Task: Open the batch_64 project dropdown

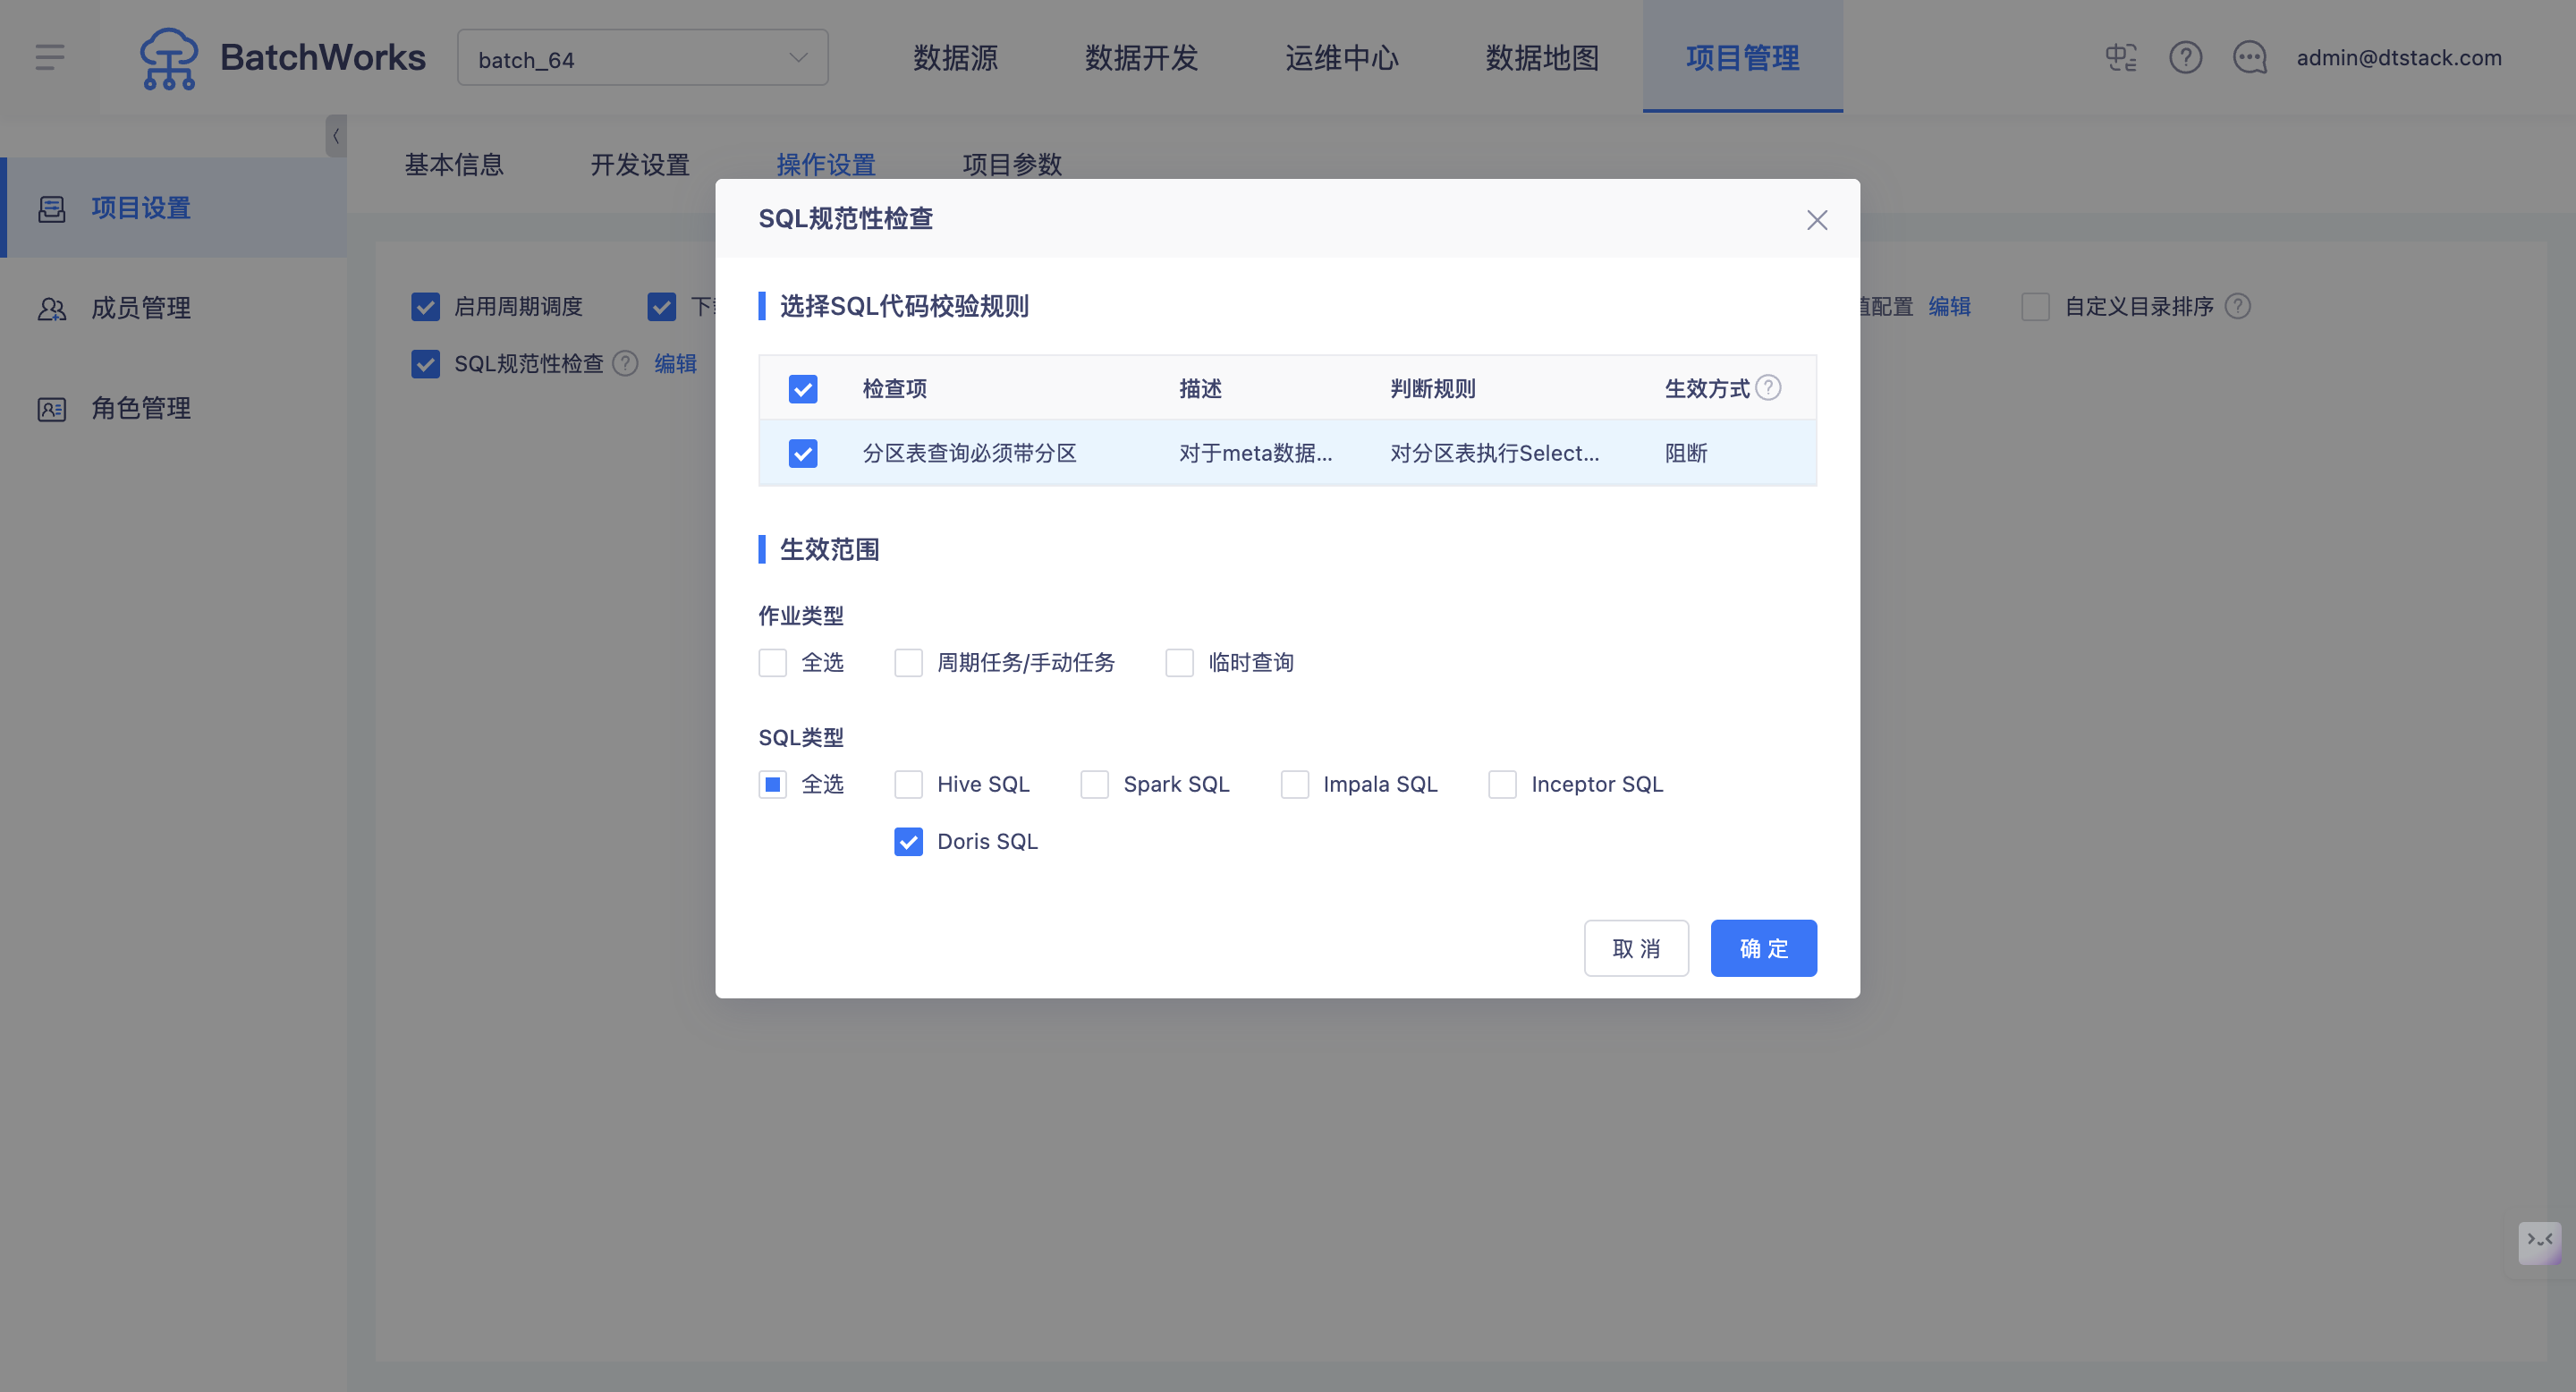Action: pyautogui.click(x=642, y=58)
